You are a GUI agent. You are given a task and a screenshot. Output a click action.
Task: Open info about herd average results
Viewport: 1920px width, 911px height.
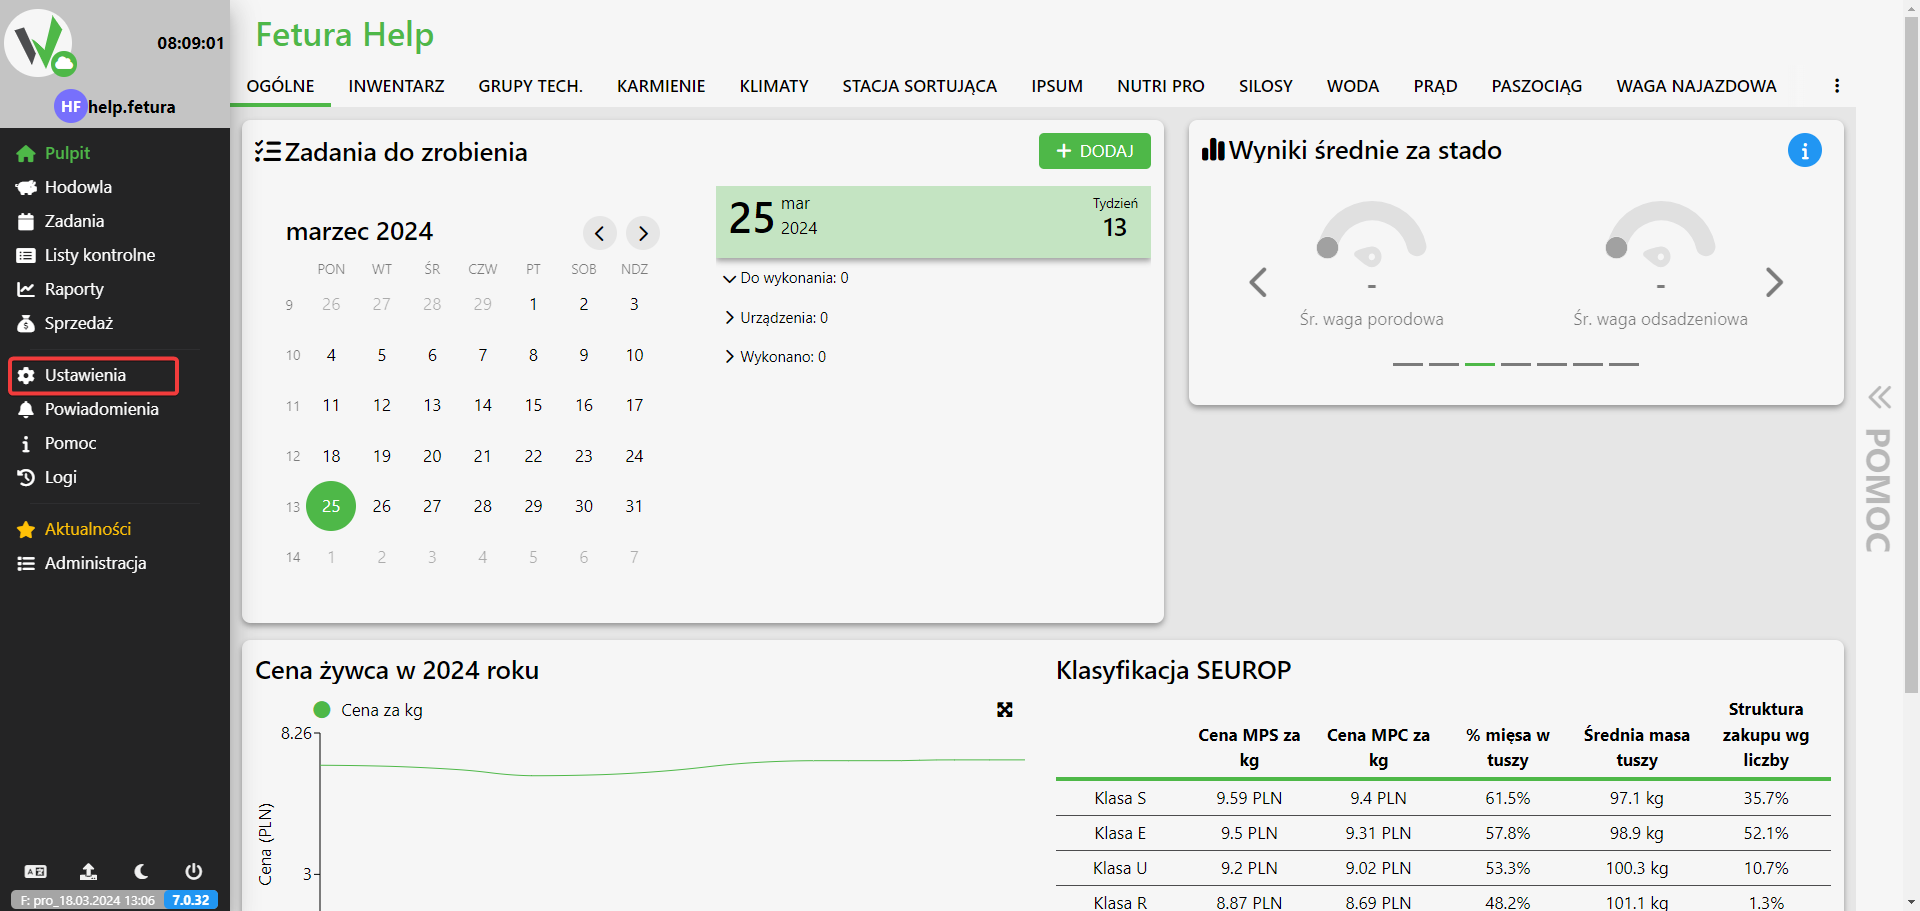tap(1804, 151)
